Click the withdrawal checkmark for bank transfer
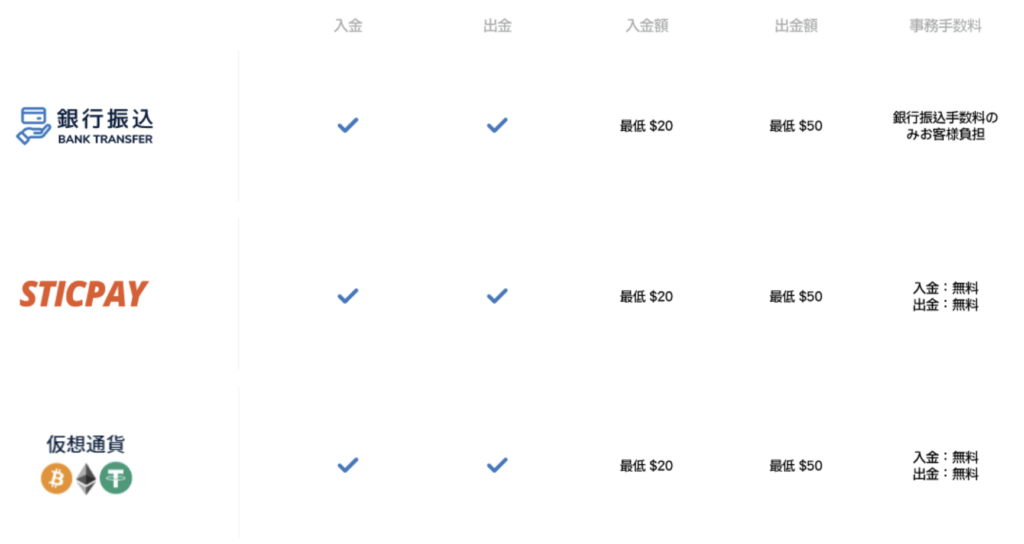The height and width of the screenshot is (544, 1024). coord(497,125)
